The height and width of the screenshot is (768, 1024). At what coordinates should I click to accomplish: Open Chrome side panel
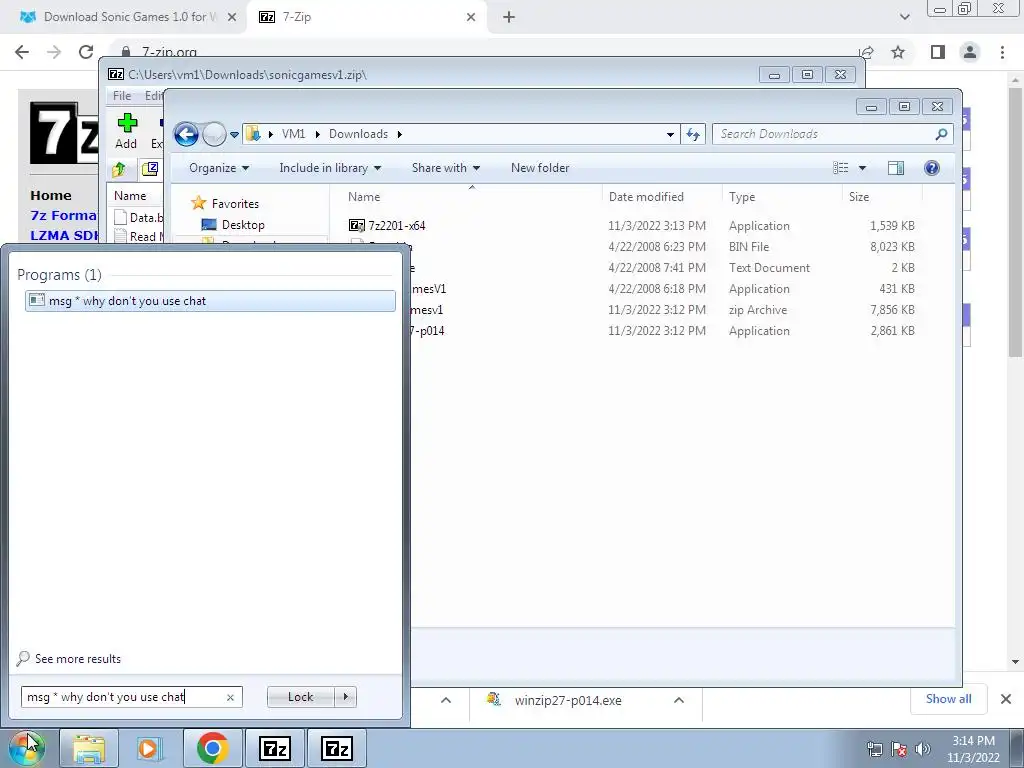click(x=938, y=52)
